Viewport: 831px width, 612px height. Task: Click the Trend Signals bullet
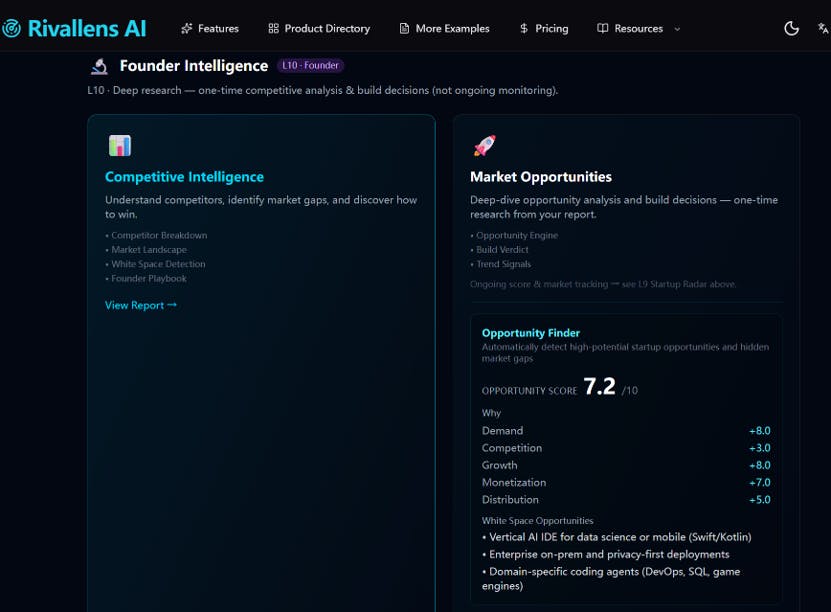pyautogui.click(x=501, y=264)
